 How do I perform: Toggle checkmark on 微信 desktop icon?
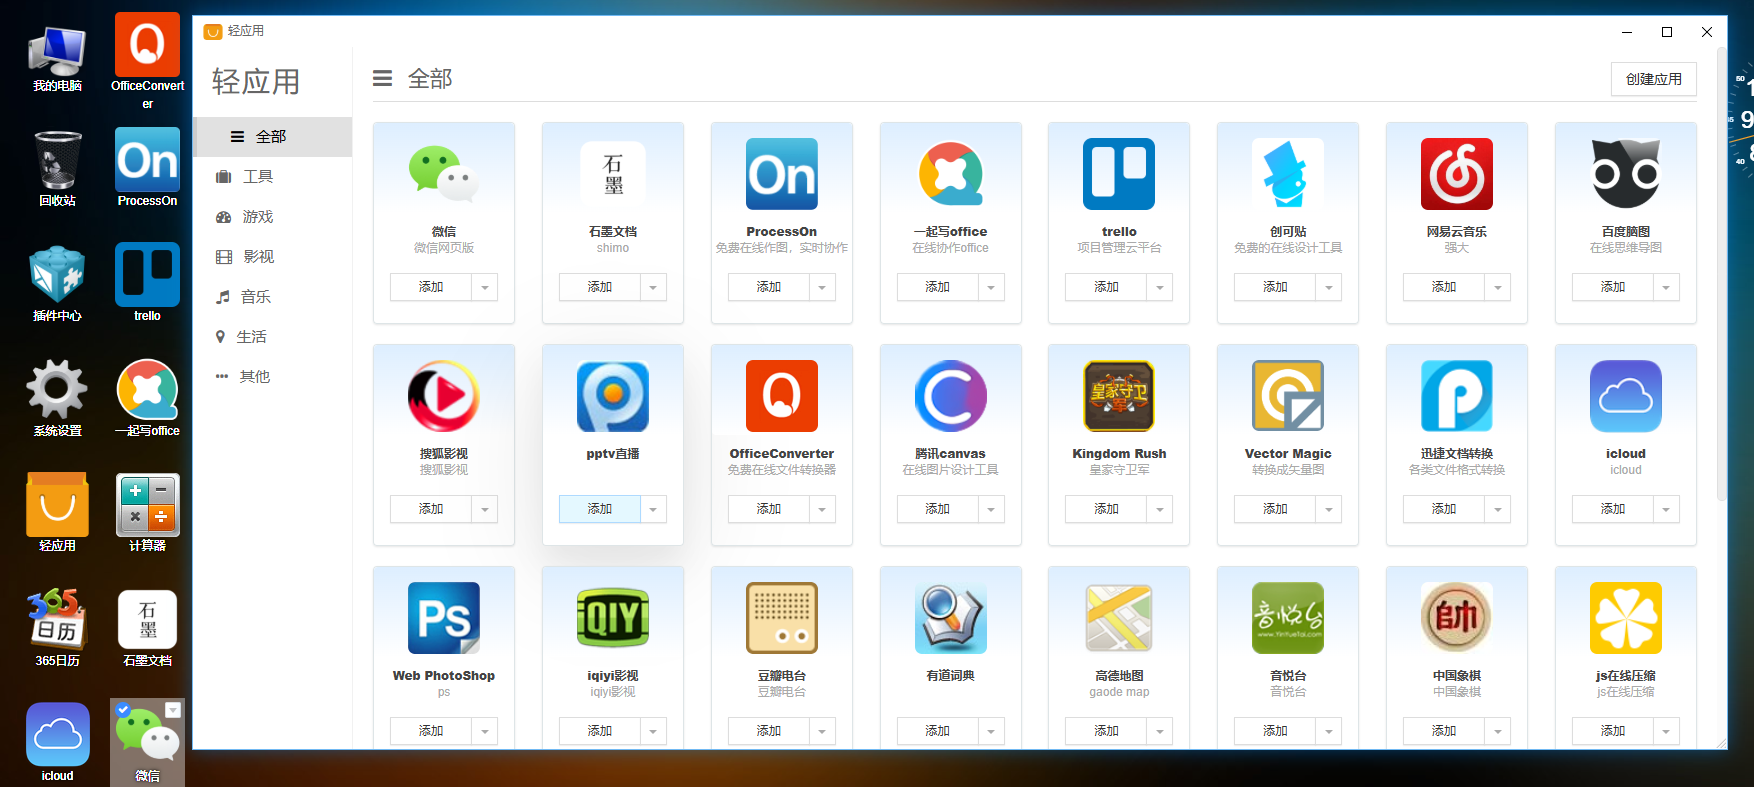point(123,710)
